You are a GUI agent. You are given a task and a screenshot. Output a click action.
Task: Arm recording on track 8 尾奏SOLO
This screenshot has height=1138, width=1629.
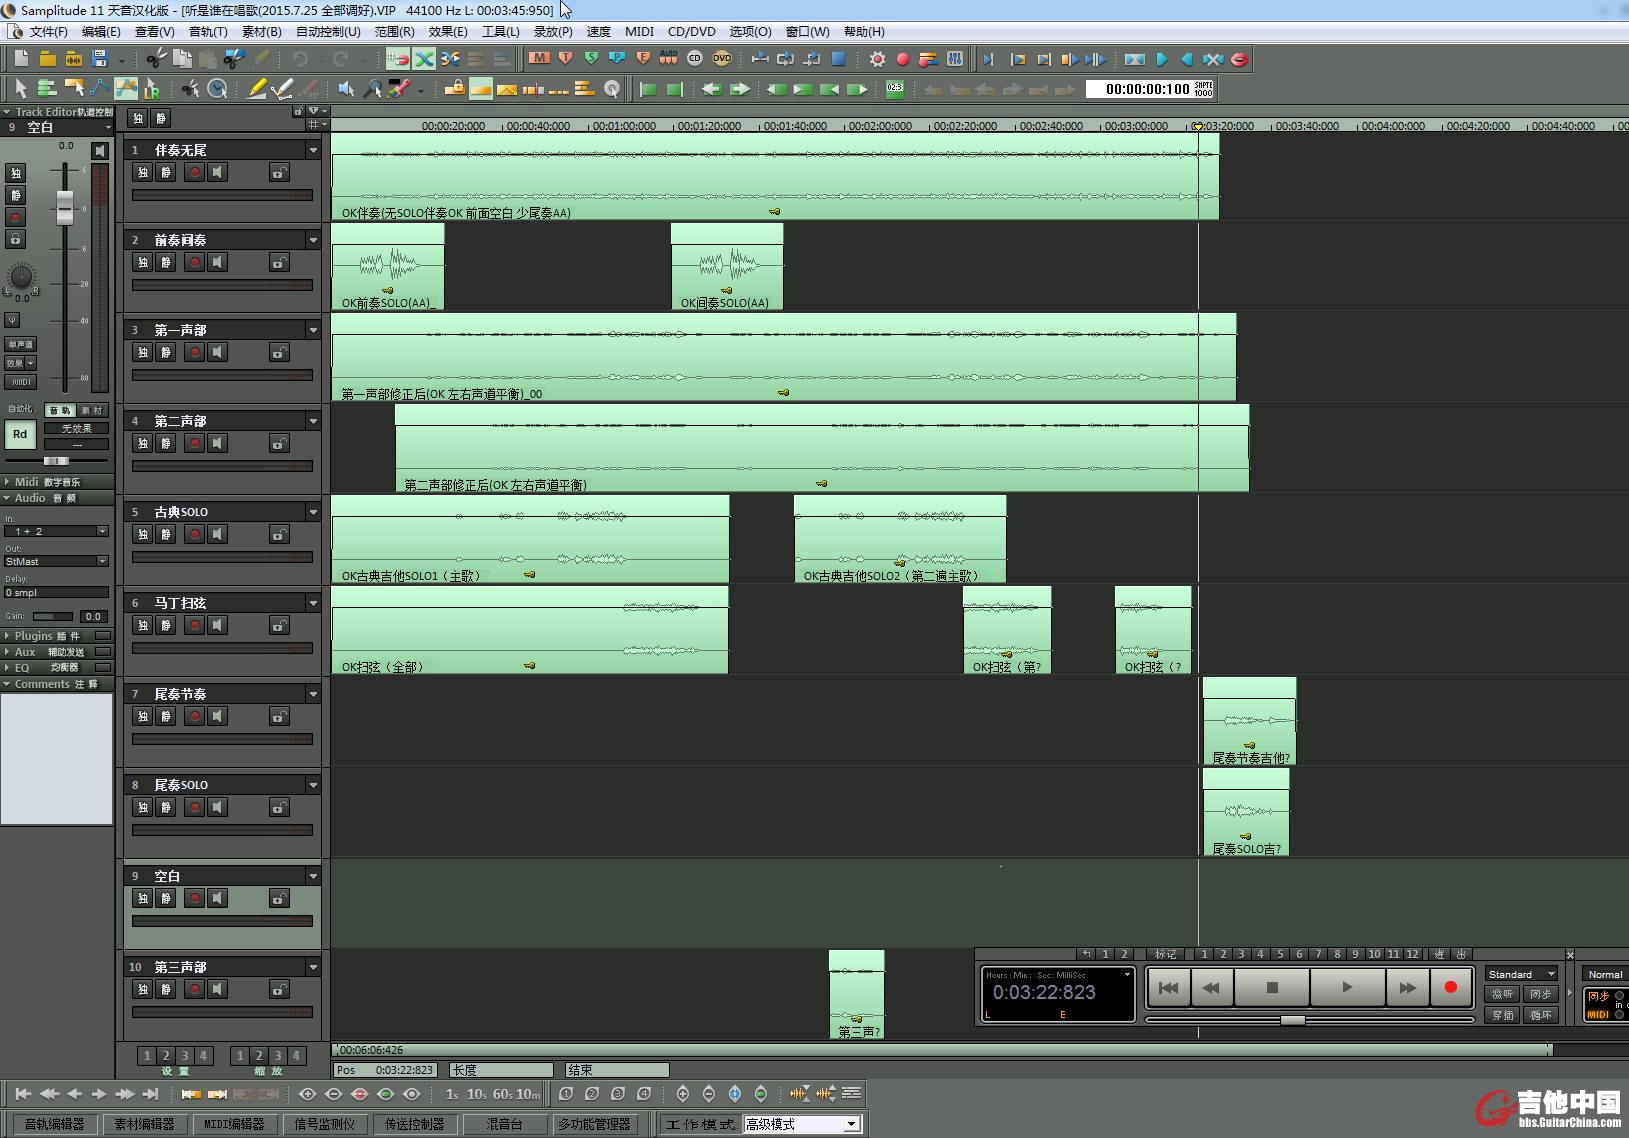click(195, 807)
